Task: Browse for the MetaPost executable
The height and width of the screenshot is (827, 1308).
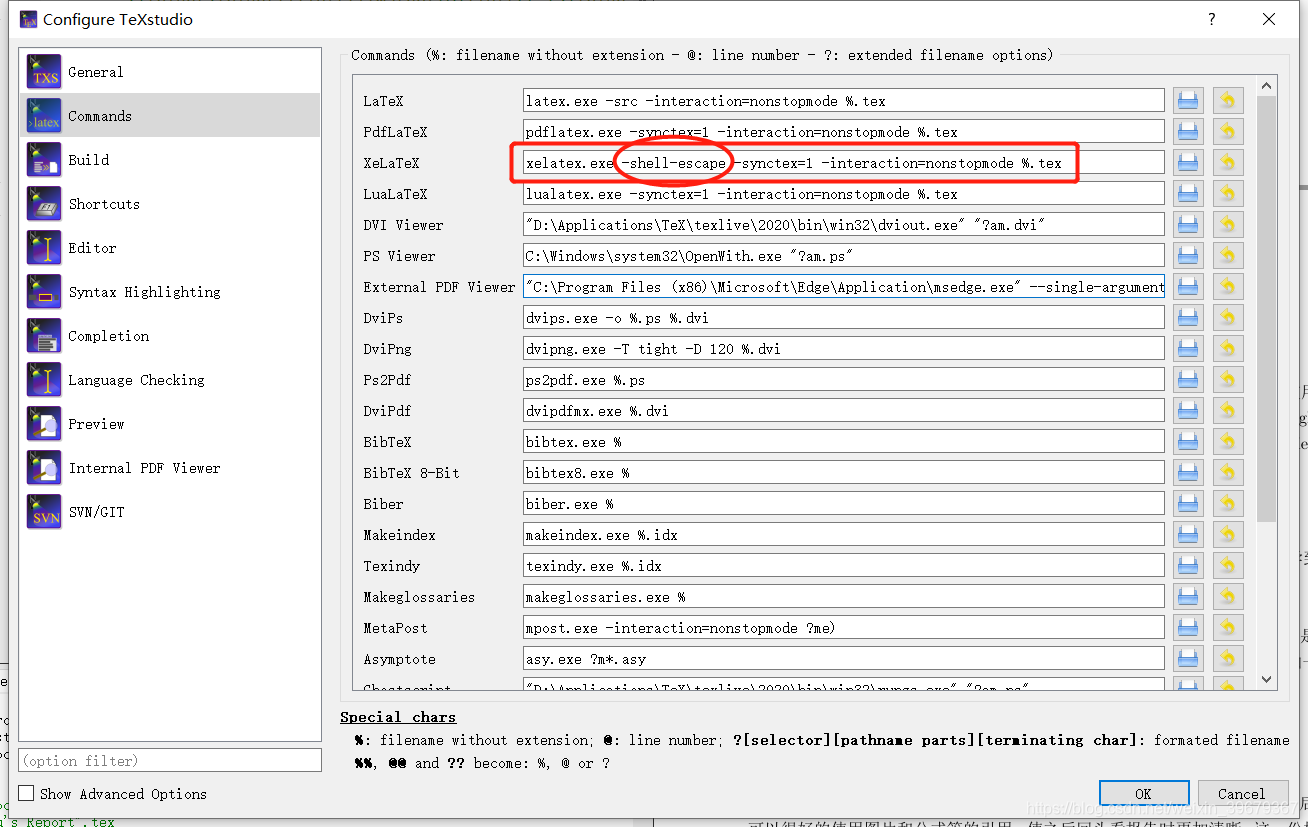Action: 1187,627
